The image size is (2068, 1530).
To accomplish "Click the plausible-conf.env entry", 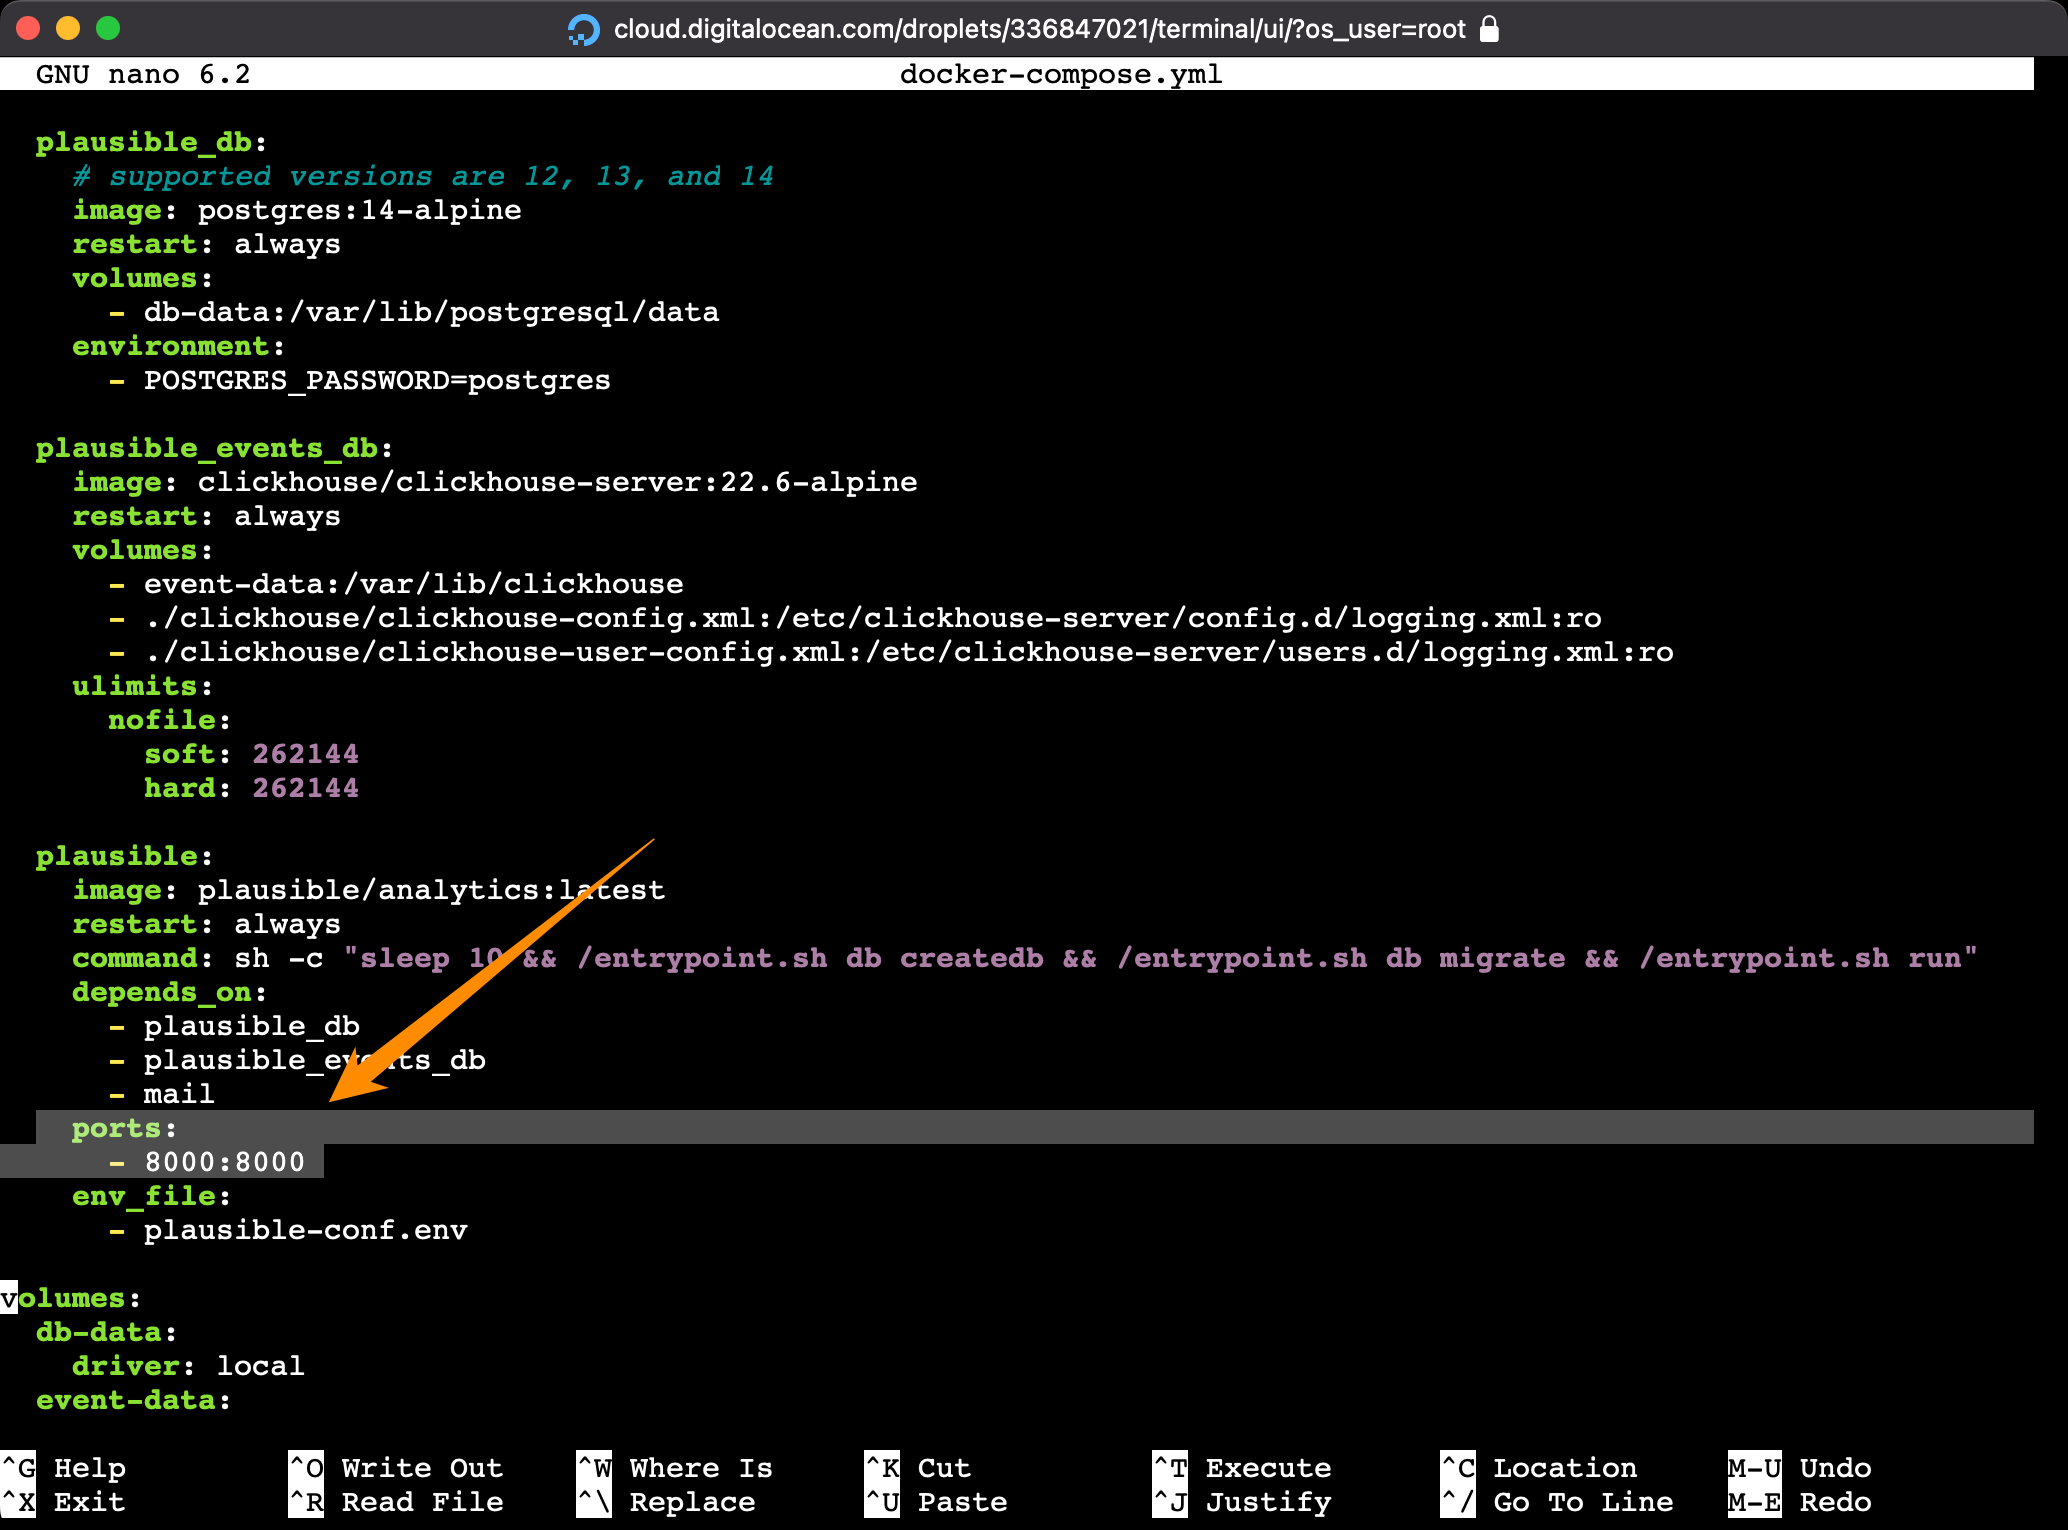I will tap(305, 1230).
